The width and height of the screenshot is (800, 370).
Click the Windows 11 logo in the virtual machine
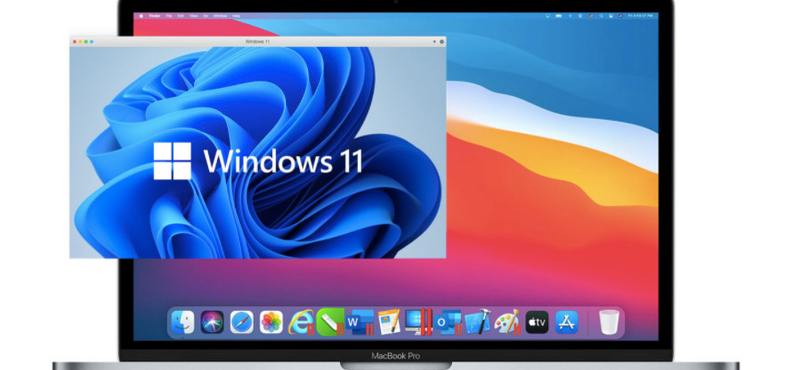click(x=172, y=161)
